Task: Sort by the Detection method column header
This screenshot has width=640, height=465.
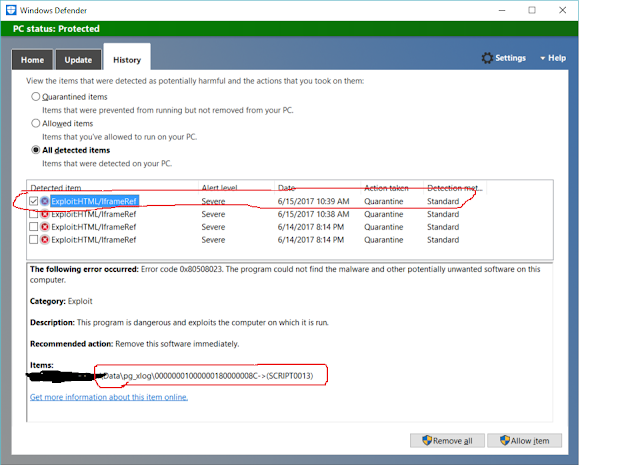Action: click(x=455, y=187)
